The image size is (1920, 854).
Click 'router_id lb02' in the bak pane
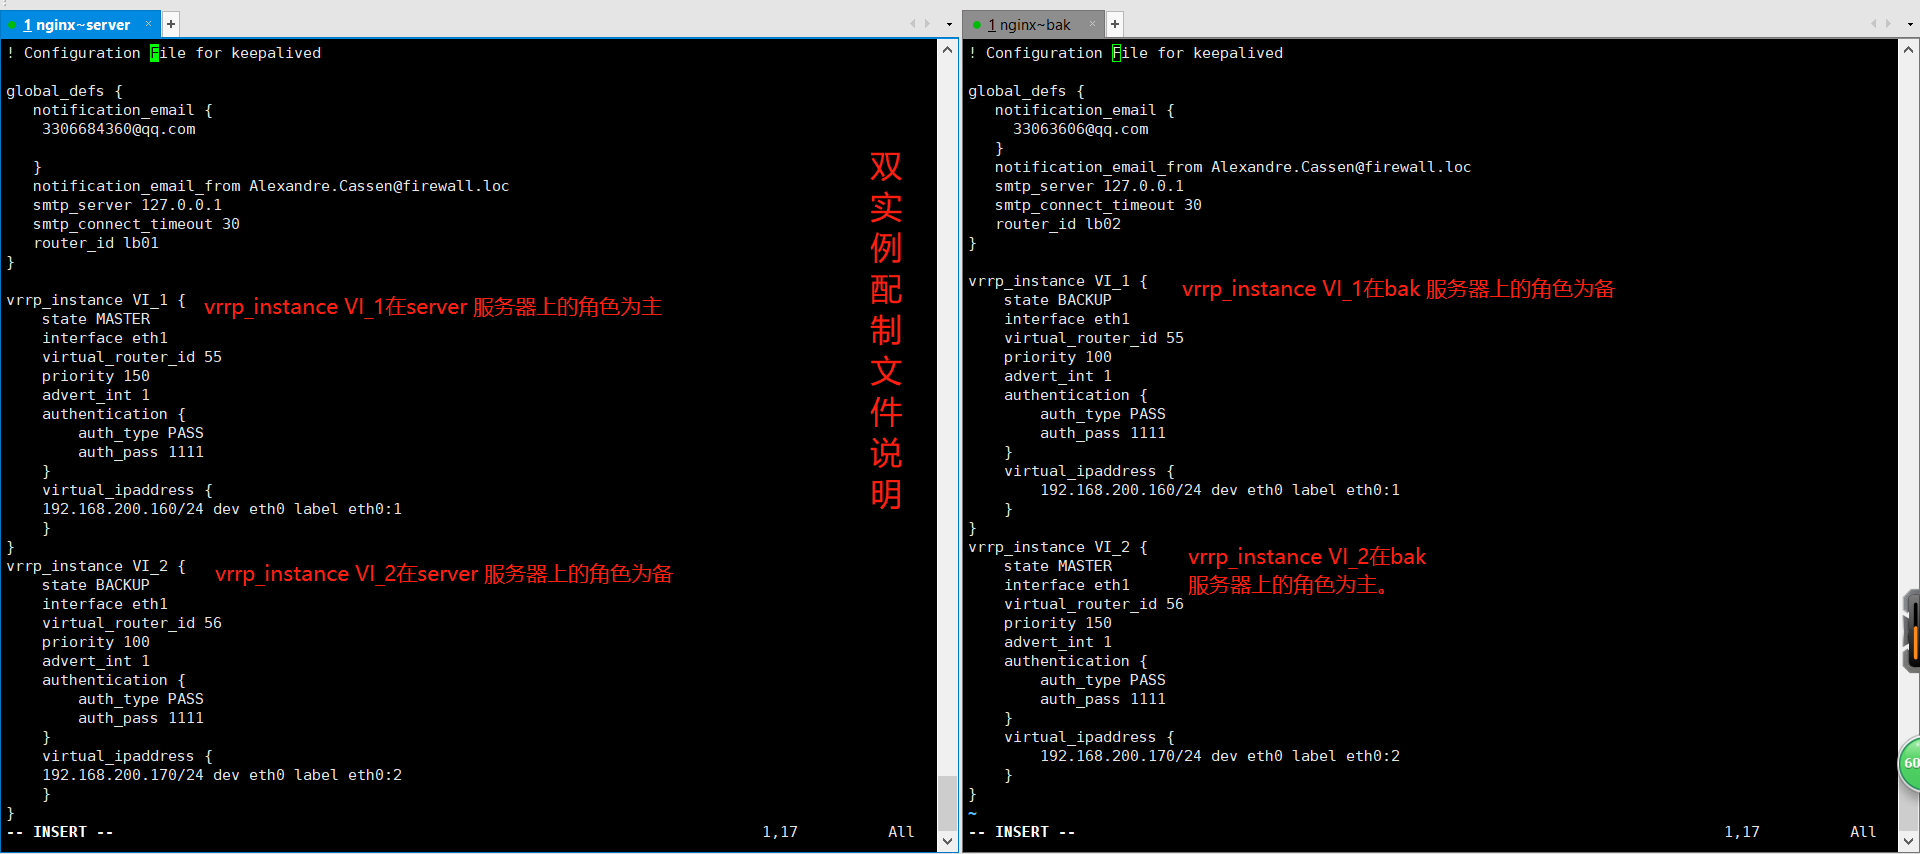[1058, 224]
